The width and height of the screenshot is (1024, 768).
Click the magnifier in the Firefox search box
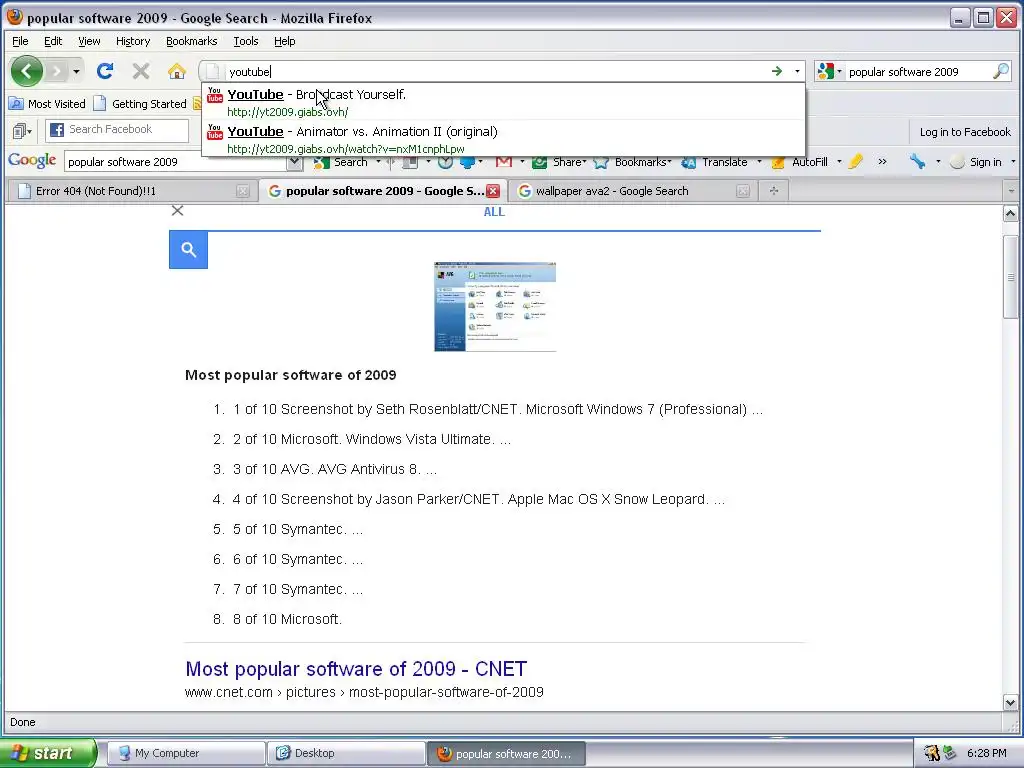pos(1000,71)
